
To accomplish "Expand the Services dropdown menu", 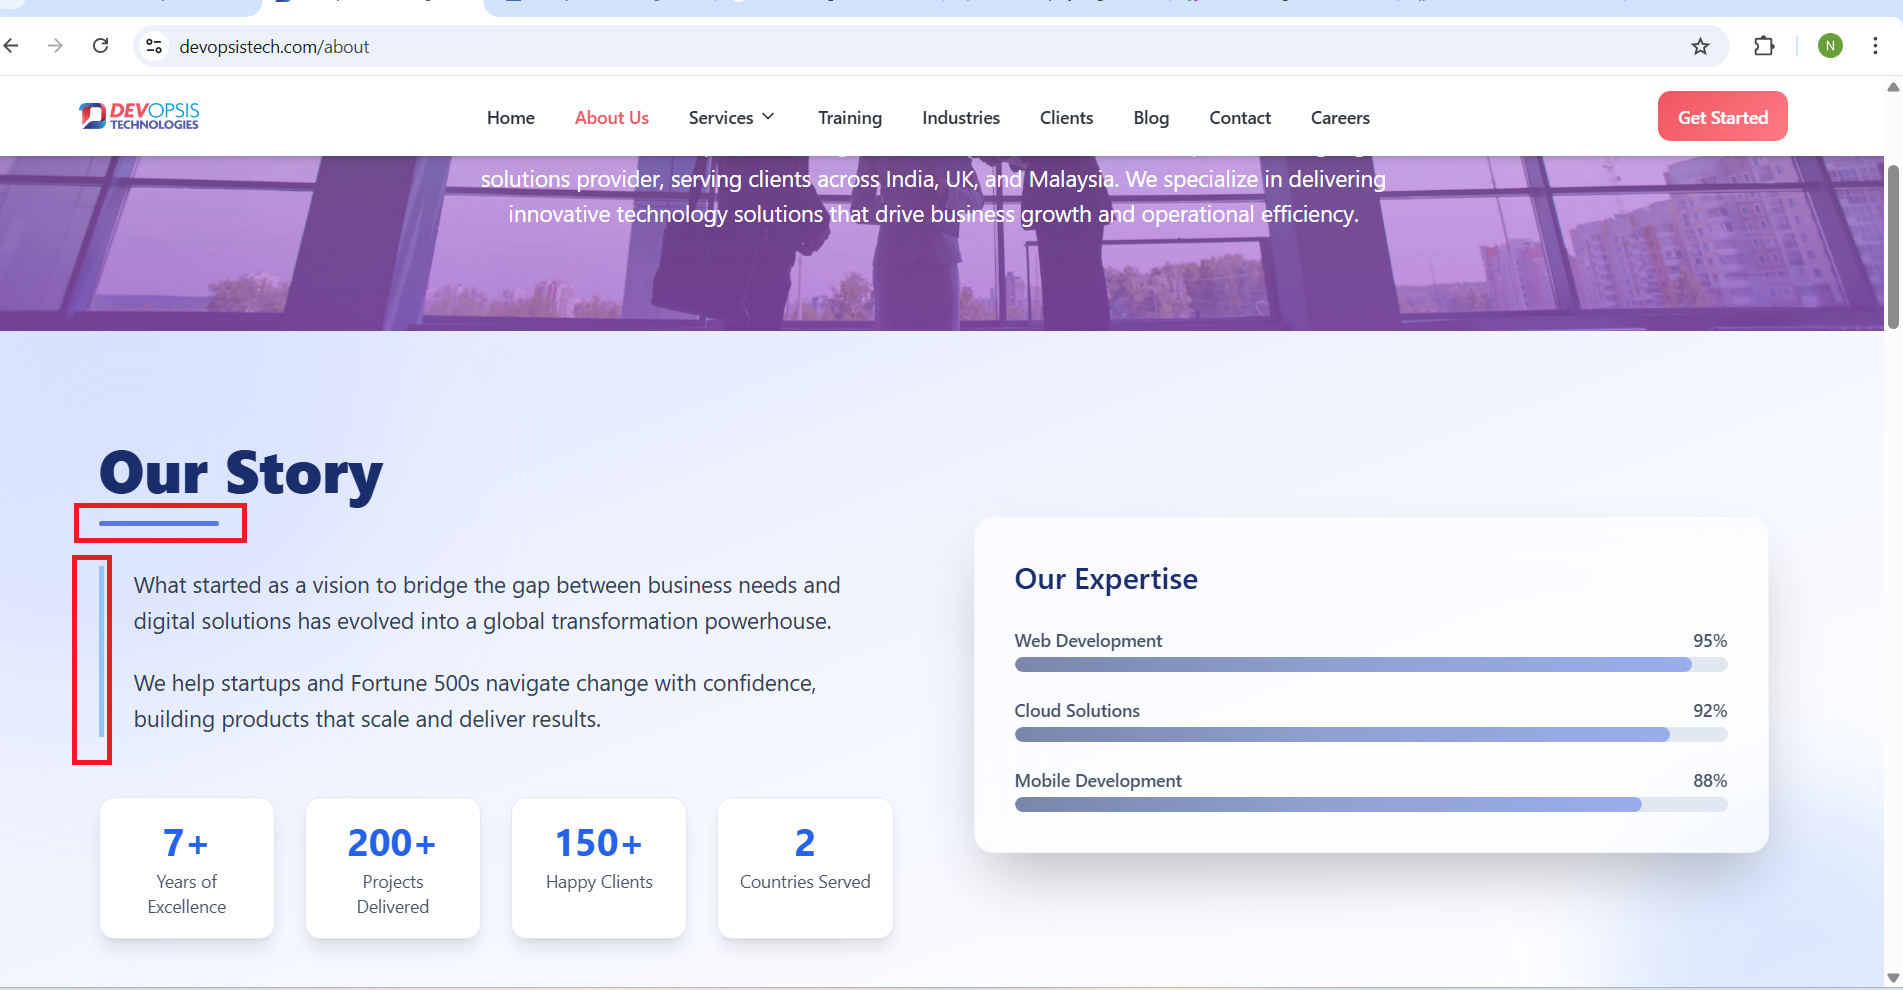I will tap(731, 118).
